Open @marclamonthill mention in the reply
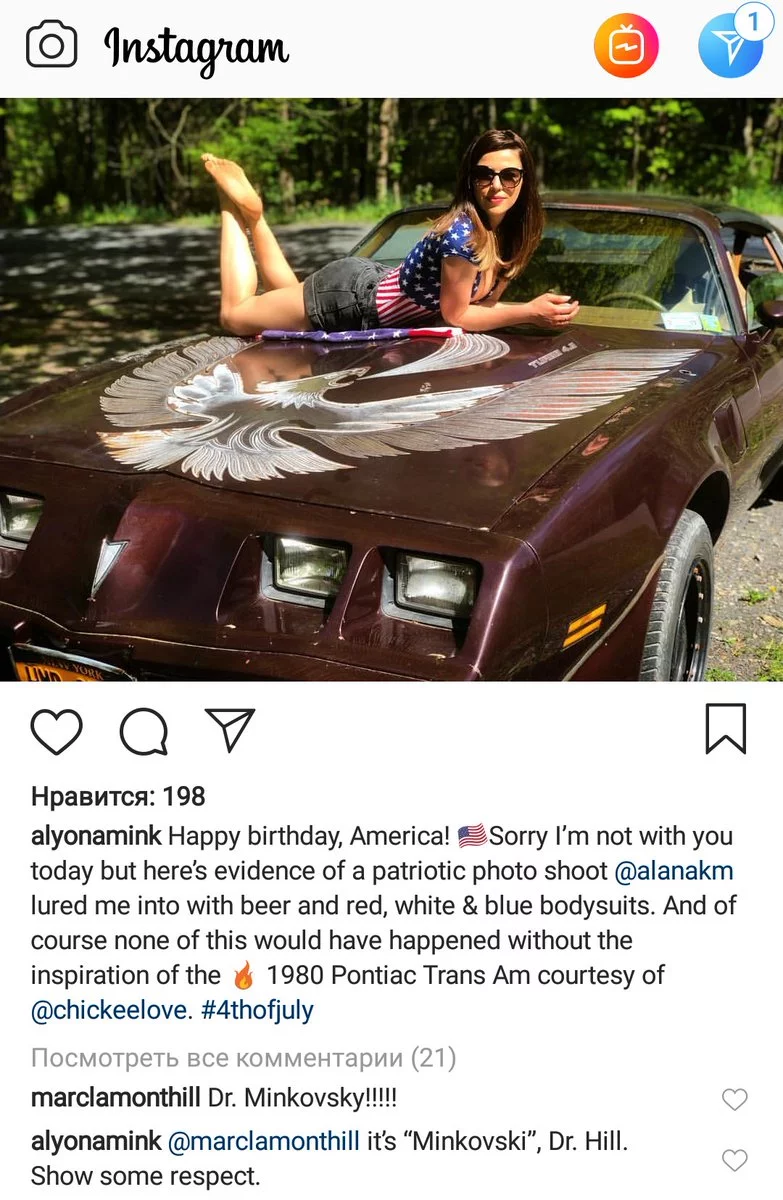This screenshot has height=1200, width=783. [264, 1141]
